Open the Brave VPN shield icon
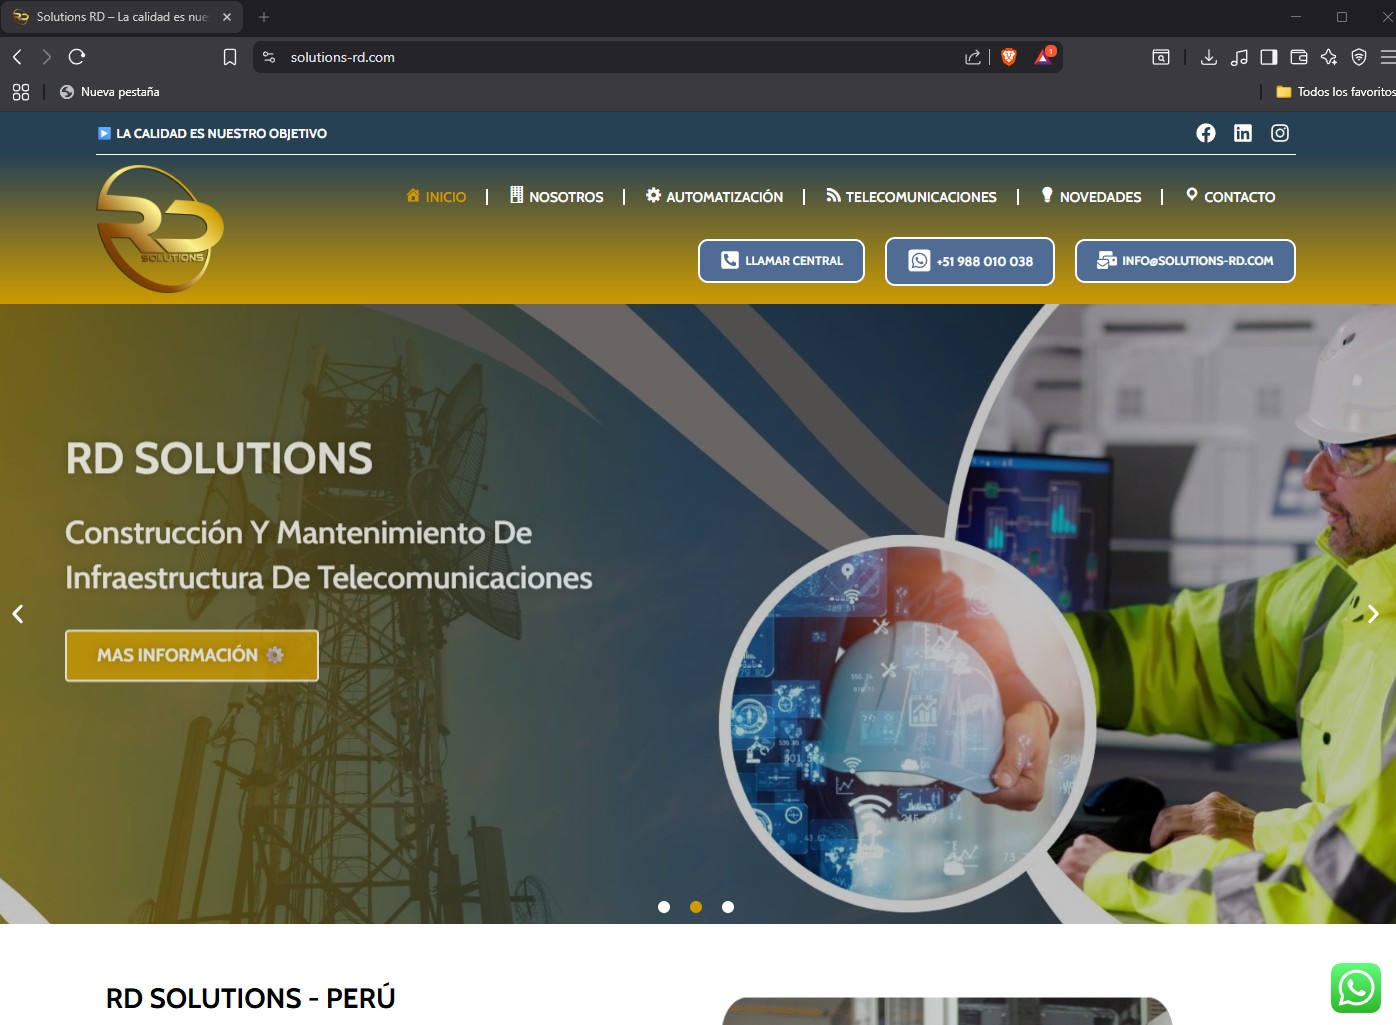 (x=1359, y=57)
